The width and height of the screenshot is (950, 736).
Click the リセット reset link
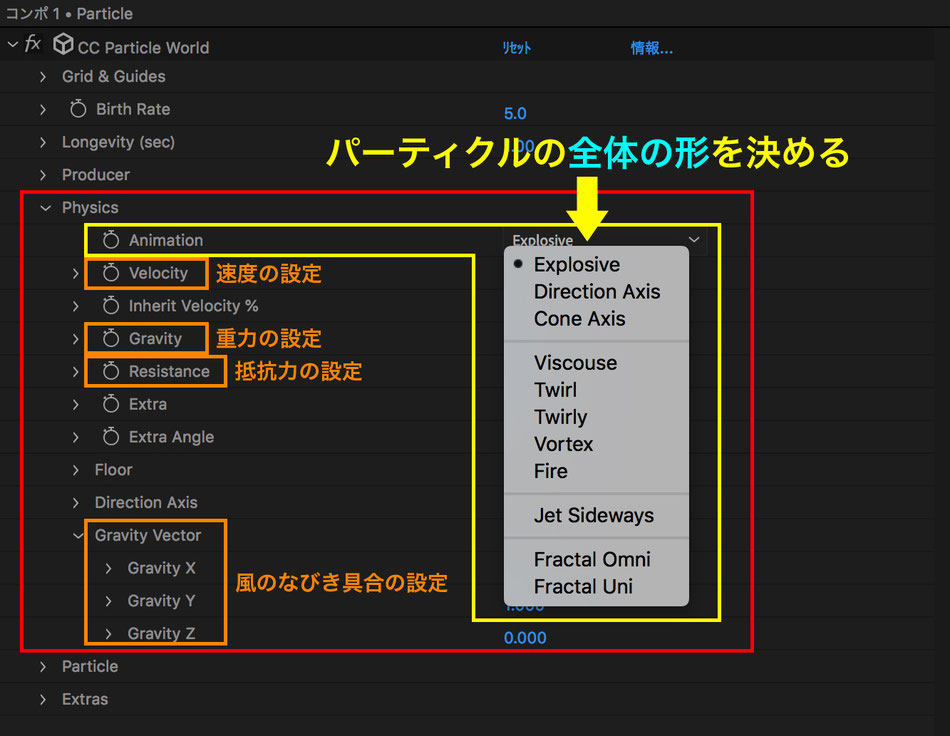pos(516,48)
